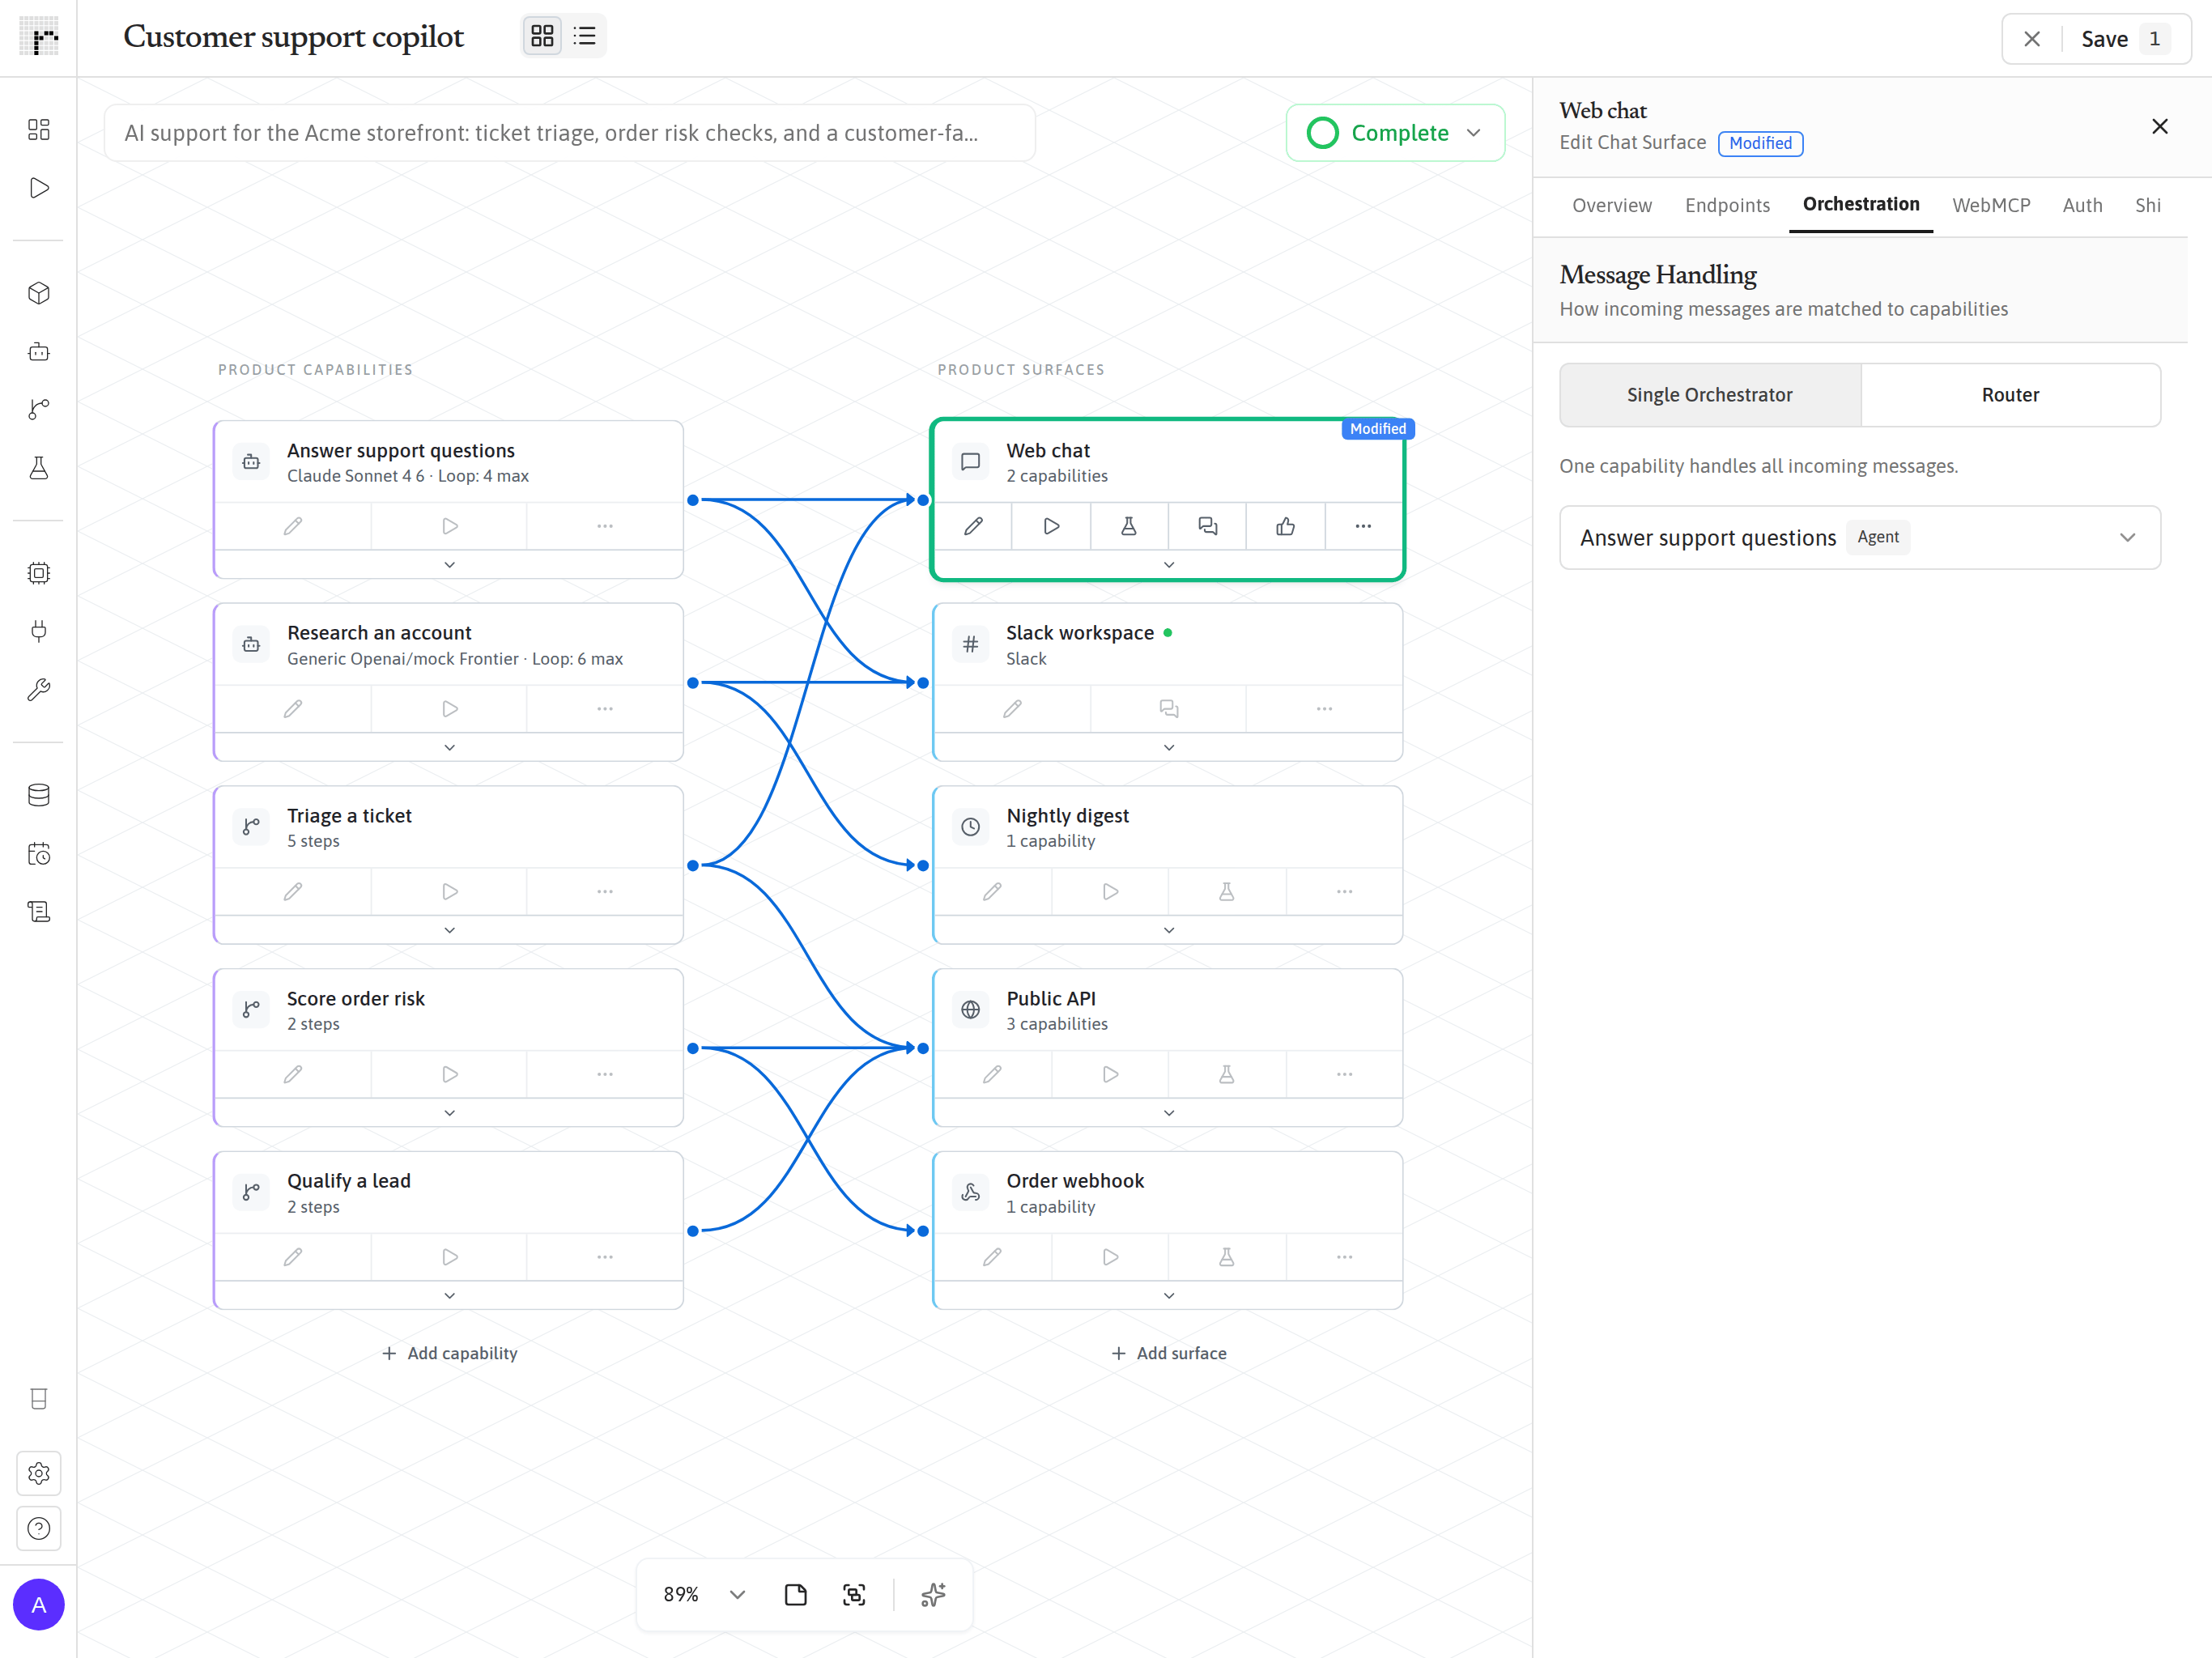This screenshot has width=2212, height=1658.
Task: Open the run/play icon in sidebar
Action: pyautogui.click(x=39, y=188)
